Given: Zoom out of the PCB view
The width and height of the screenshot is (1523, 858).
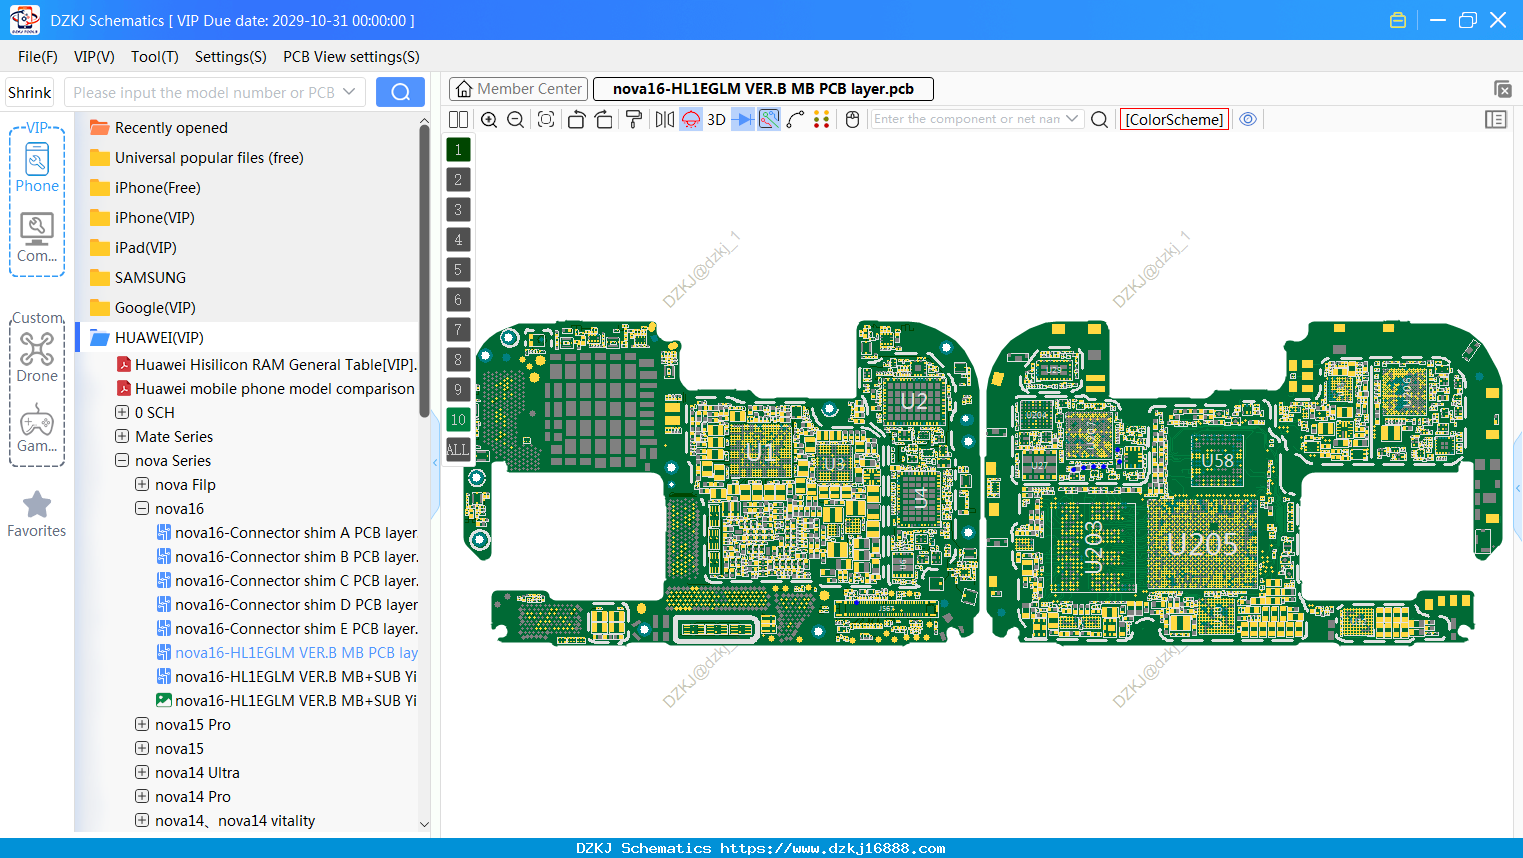Looking at the screenshot, I should click(516, 119).
